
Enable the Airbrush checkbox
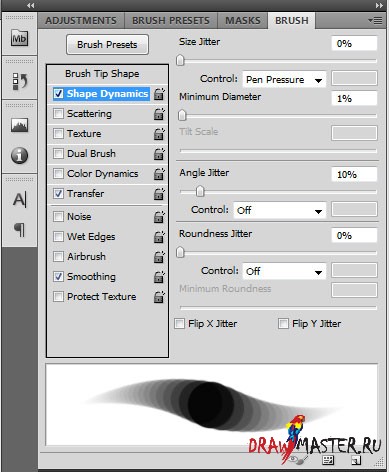tap(58, 257)
